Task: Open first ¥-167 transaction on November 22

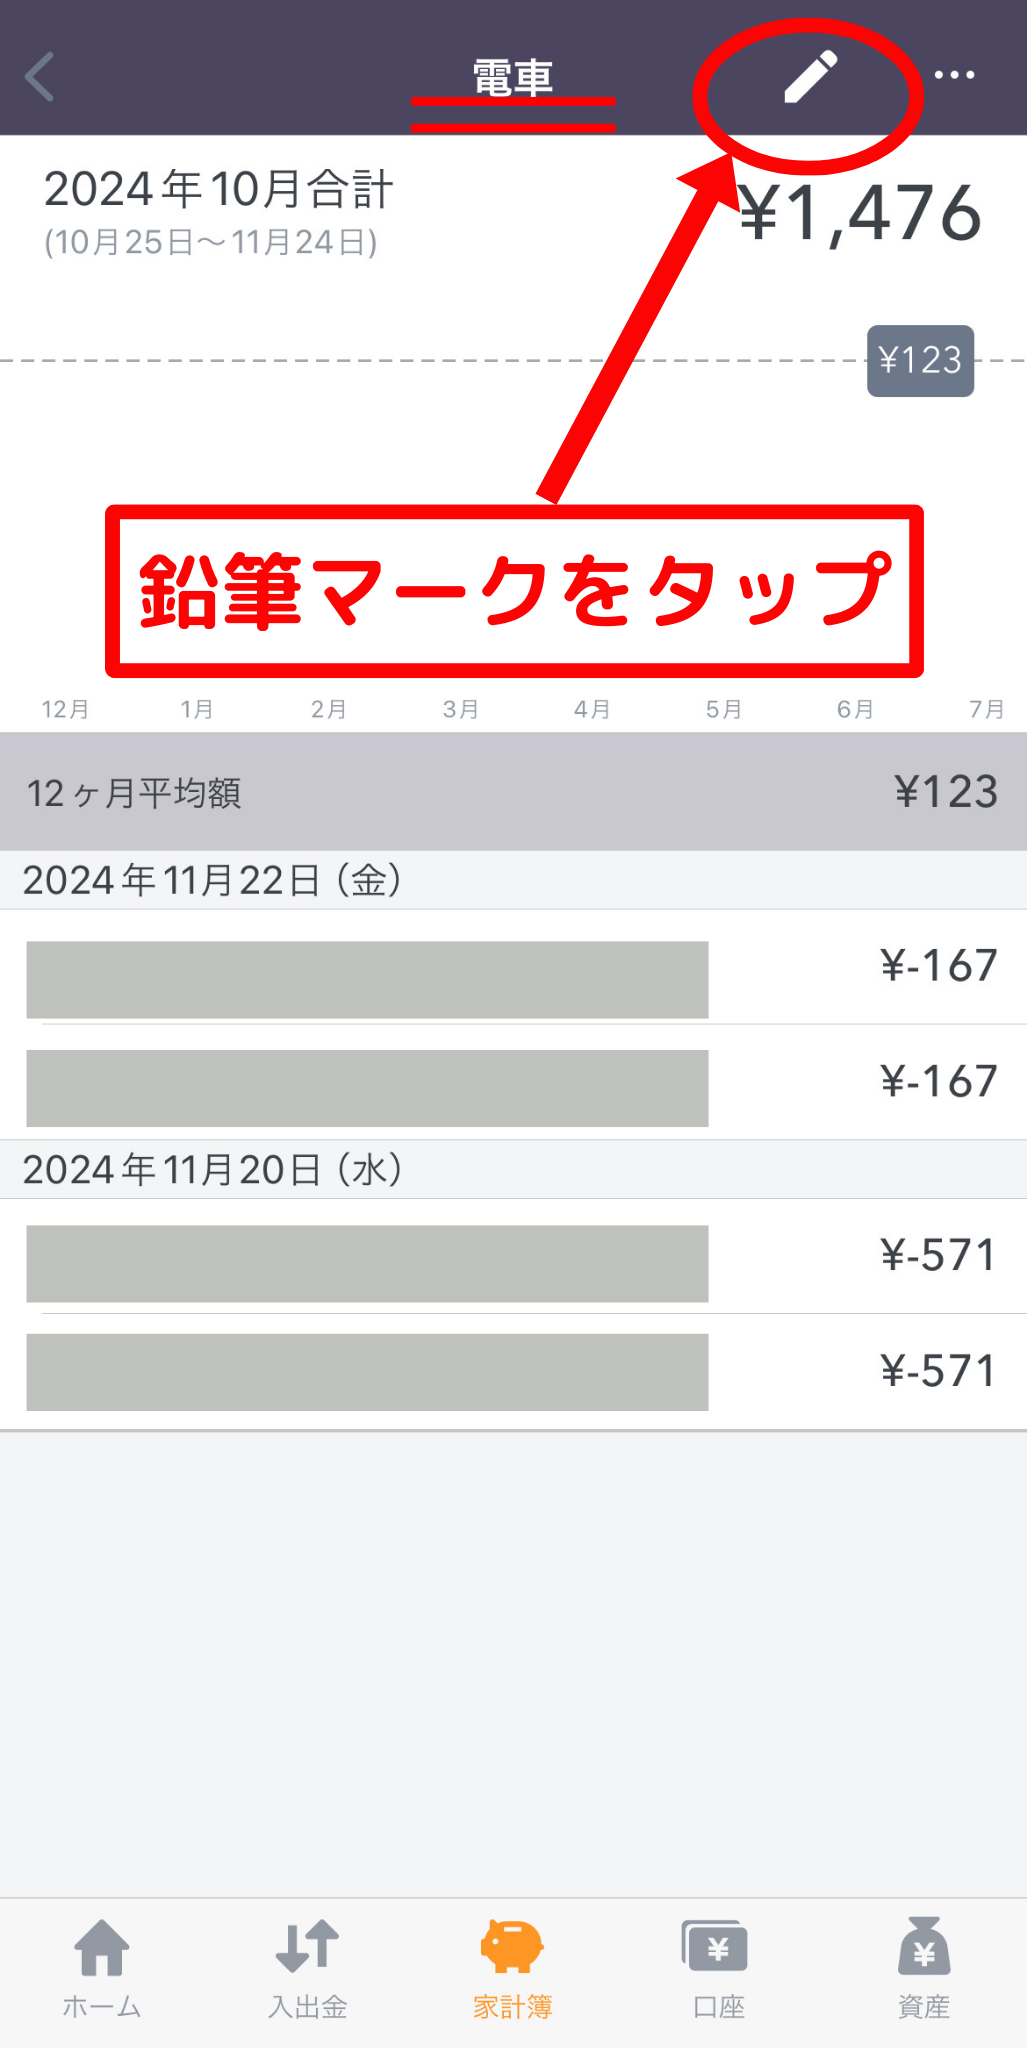Action: pos(513,967)
